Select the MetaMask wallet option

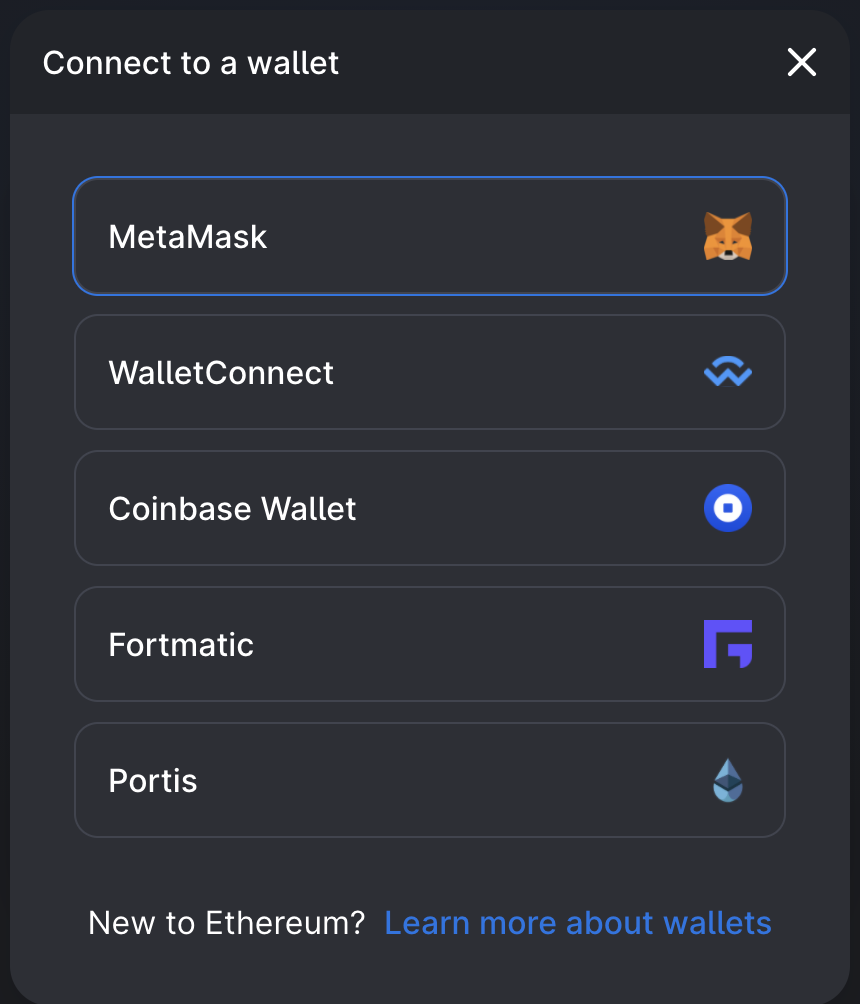click(430, 236)
